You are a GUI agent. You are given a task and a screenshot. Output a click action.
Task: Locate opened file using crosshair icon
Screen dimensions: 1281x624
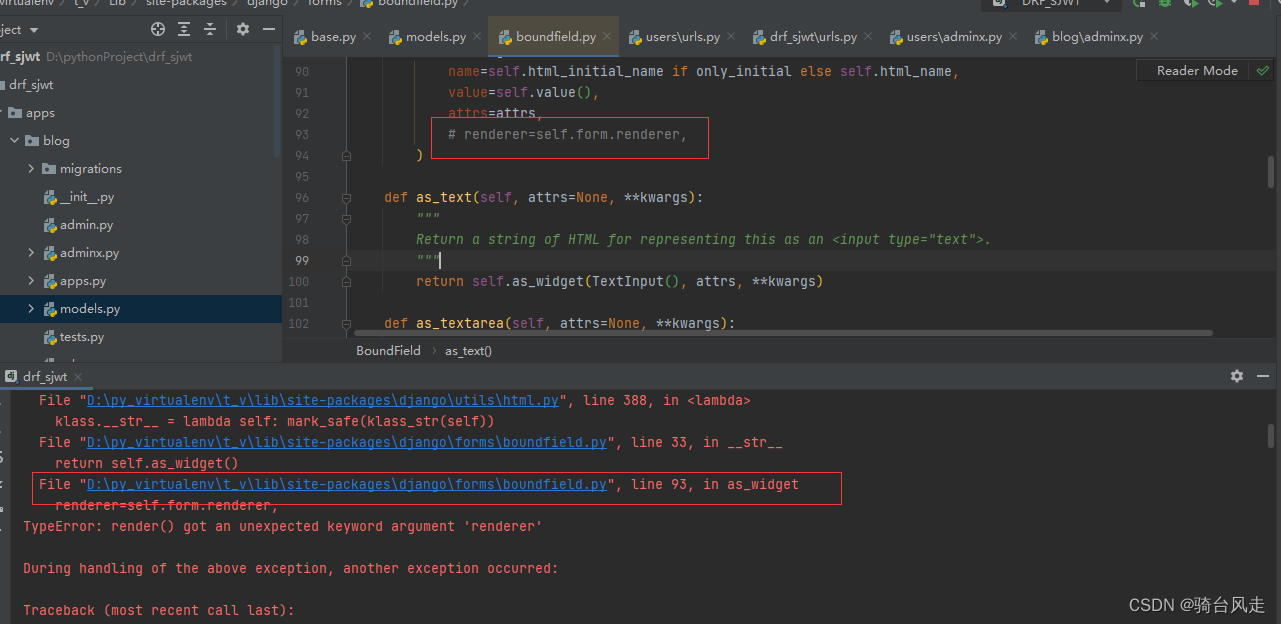[x=158, y=30]
